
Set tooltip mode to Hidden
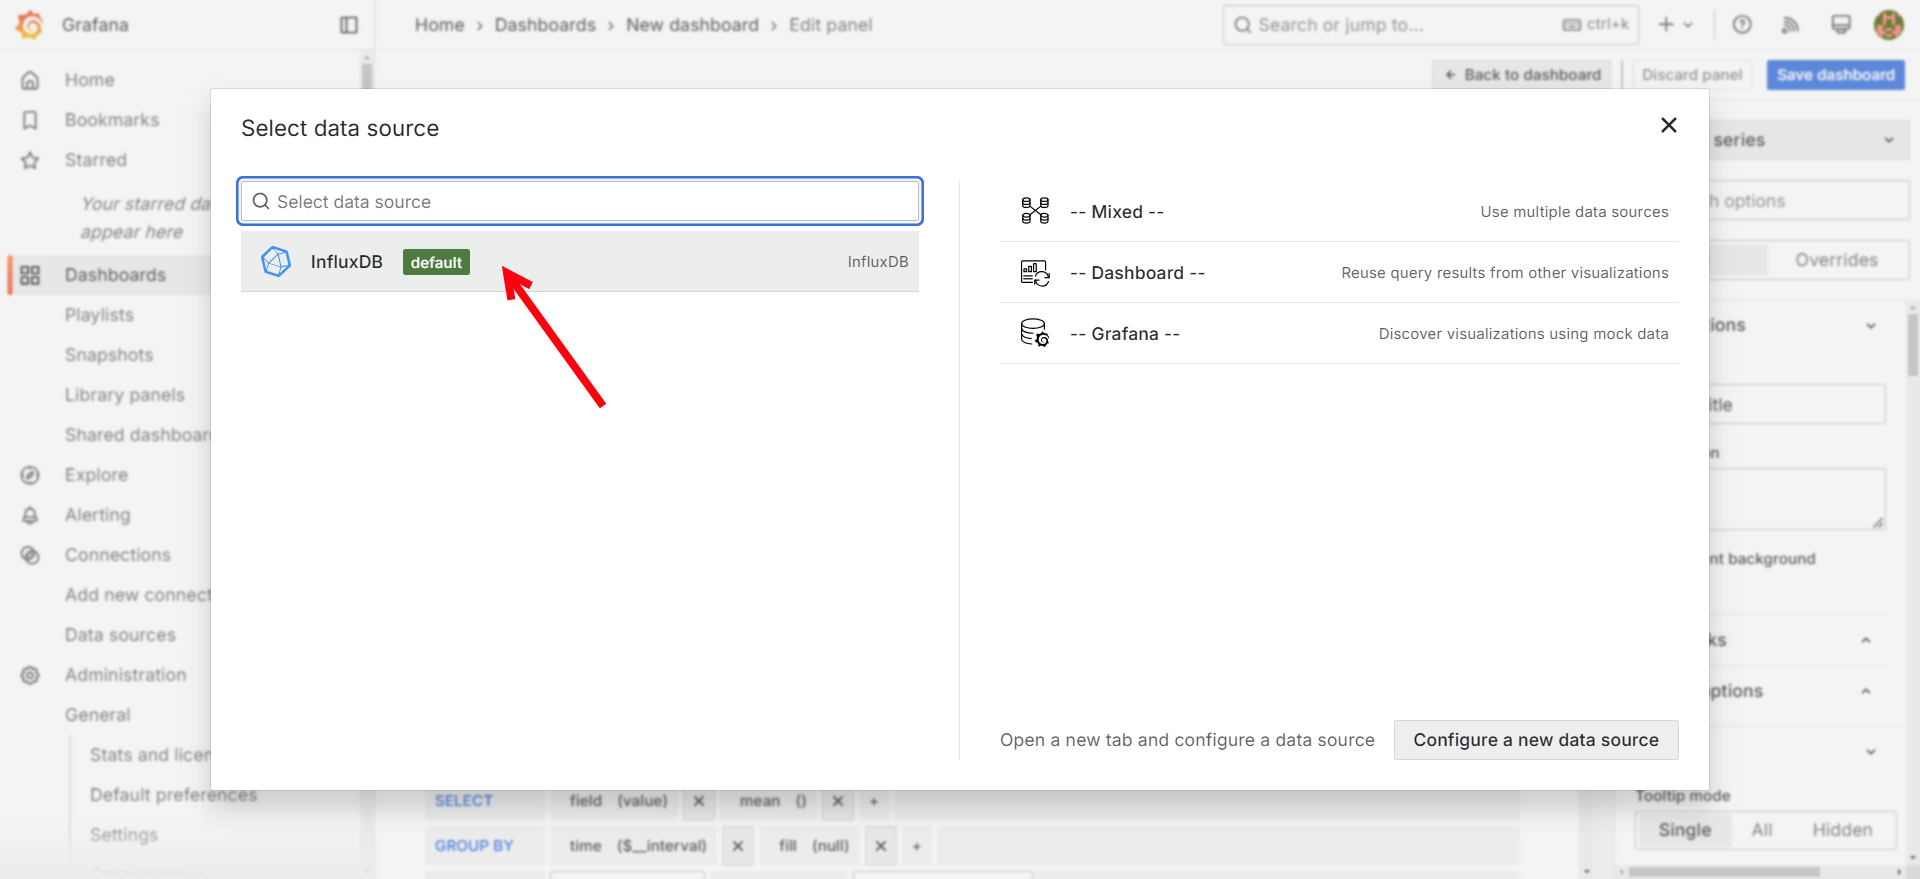pyautogui.click(x=1841, y=830)
